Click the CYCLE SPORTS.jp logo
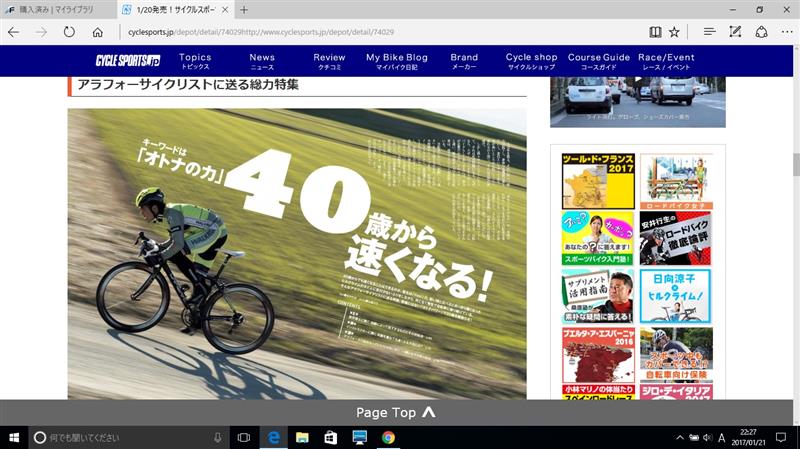The width and height of the screenshot is (800, 449). 128,61
